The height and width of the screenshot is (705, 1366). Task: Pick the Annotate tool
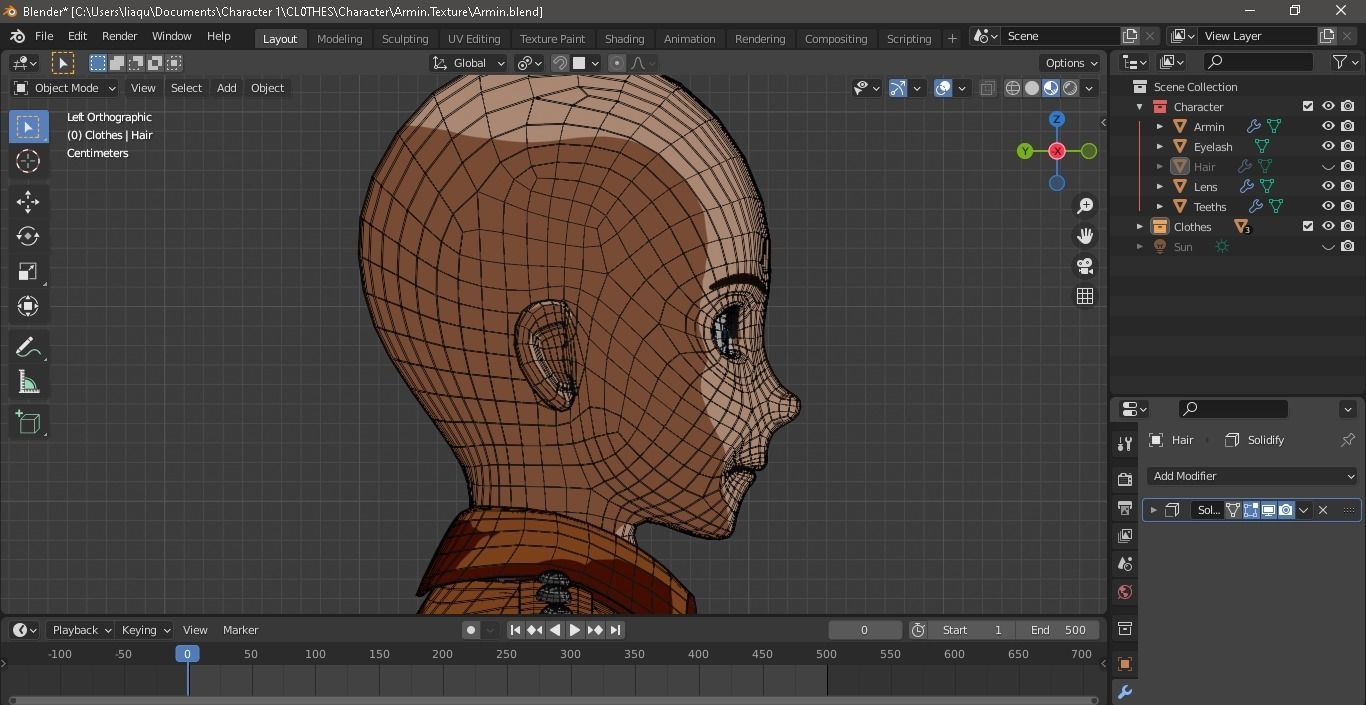point(28,346)
